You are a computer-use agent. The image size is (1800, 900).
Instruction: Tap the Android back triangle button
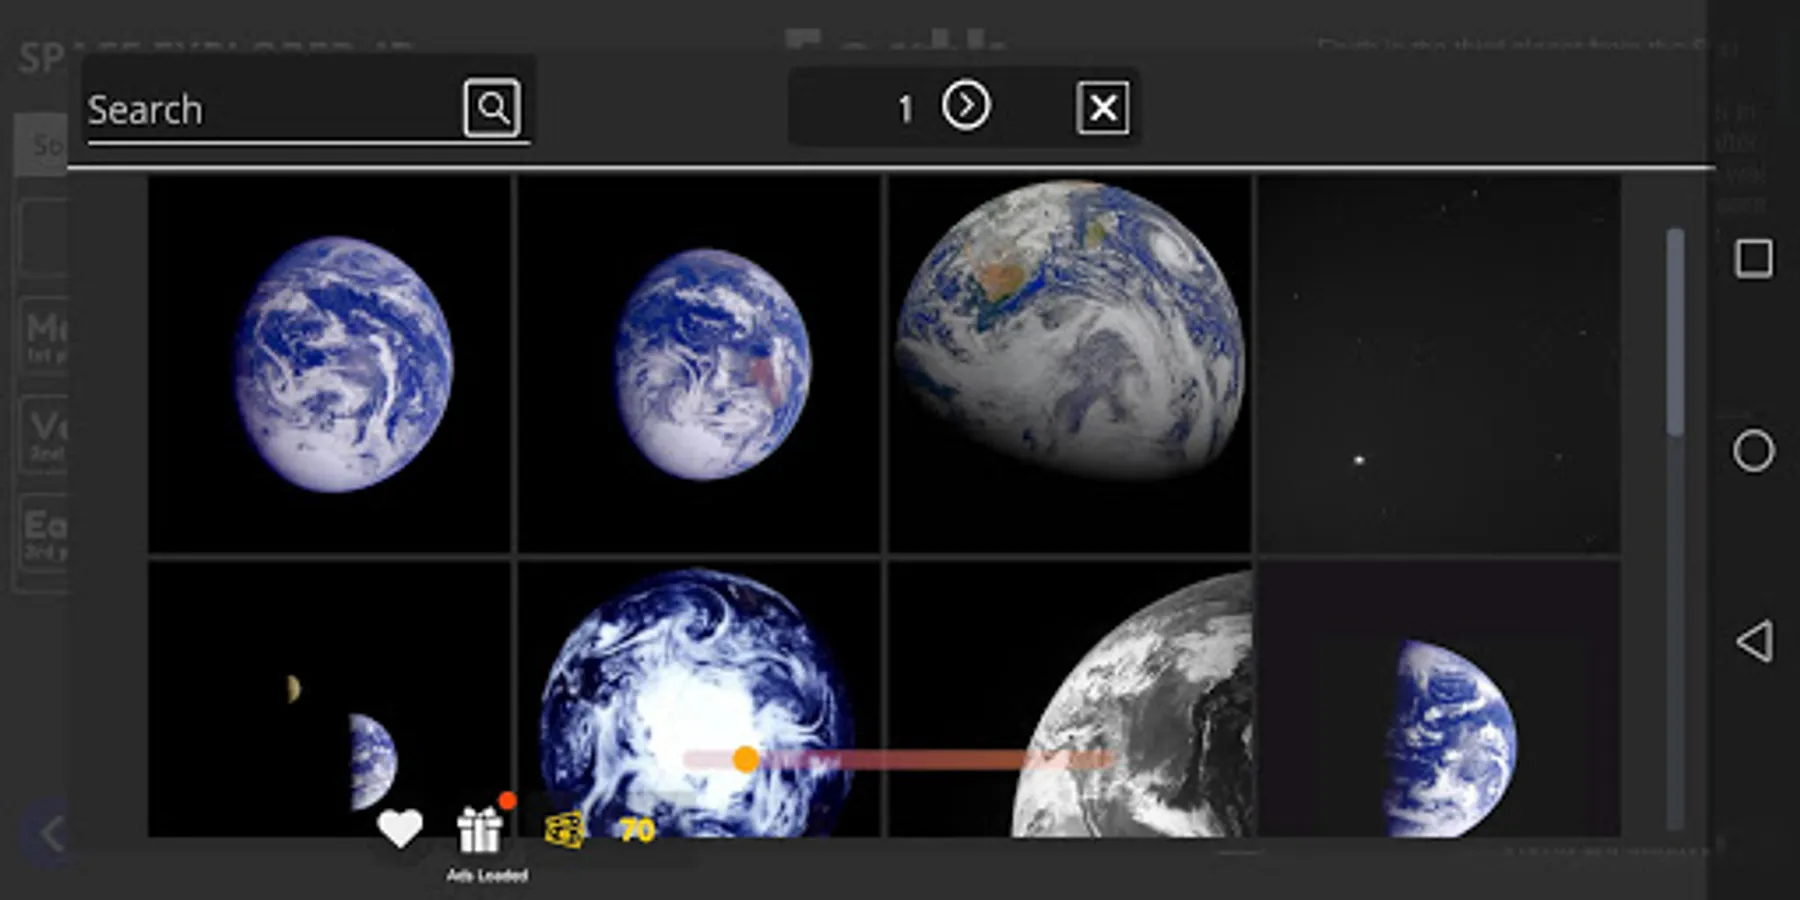click(x=1754, y=640)
